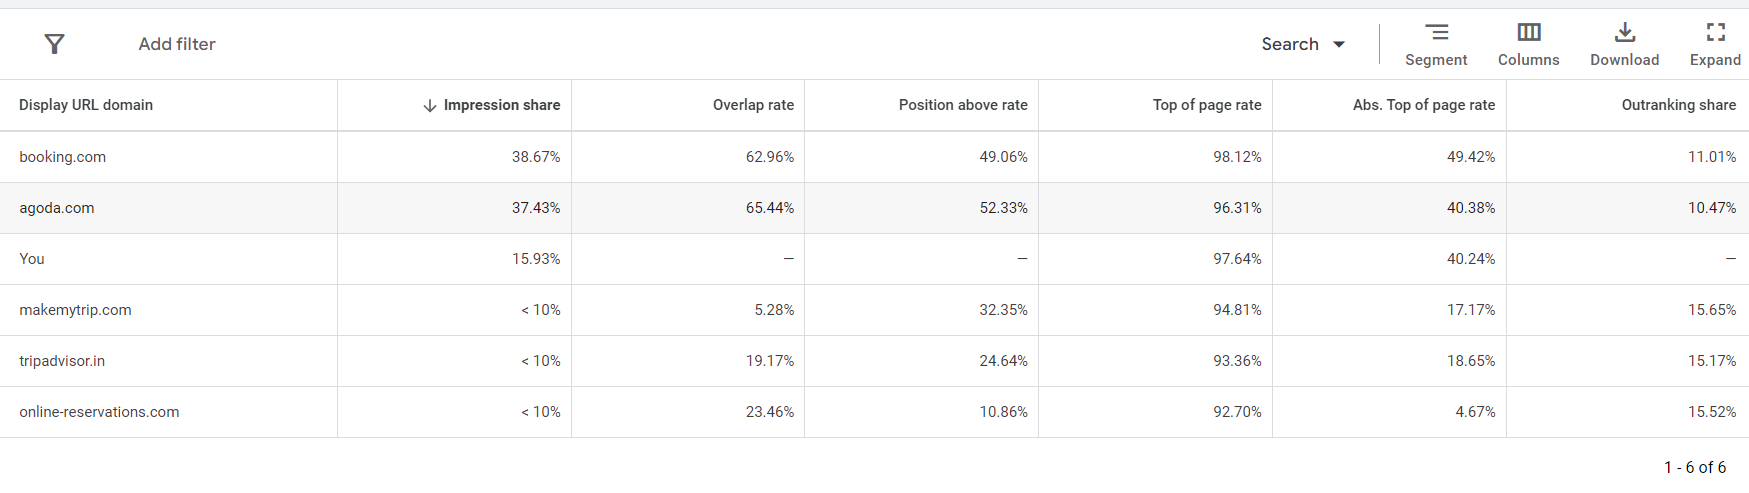Sort by Position above rate header

963,105
